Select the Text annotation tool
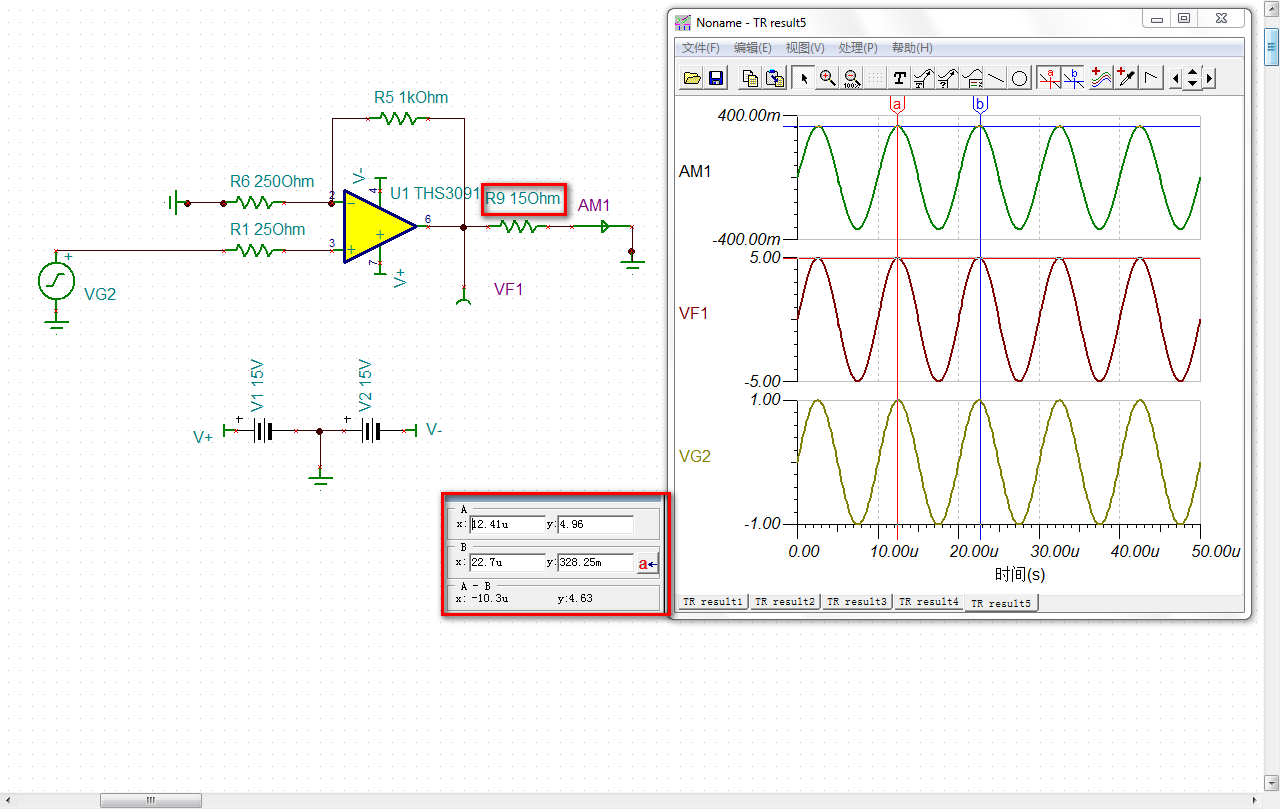 [x=900, y=78]
